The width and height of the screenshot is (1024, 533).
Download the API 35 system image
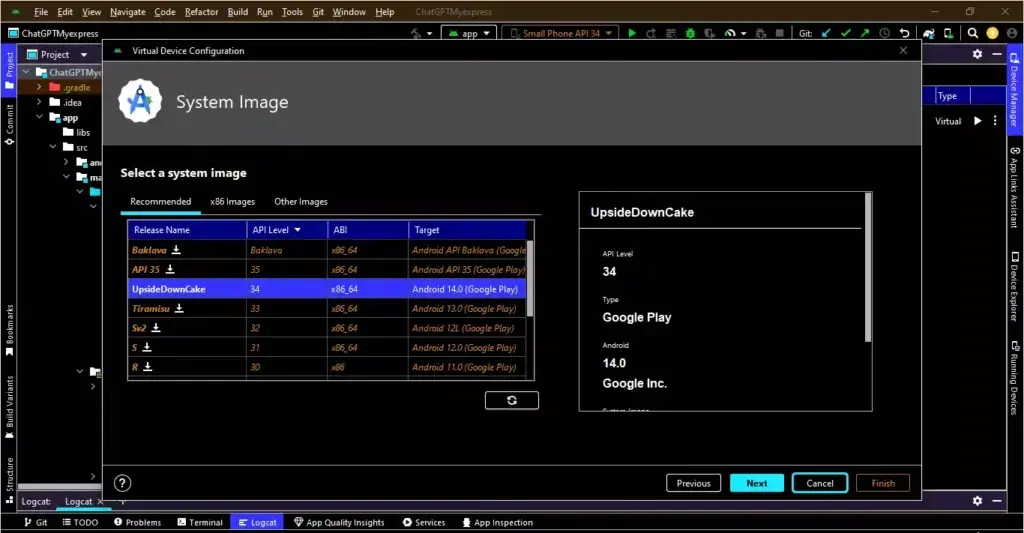click(170, 269)
